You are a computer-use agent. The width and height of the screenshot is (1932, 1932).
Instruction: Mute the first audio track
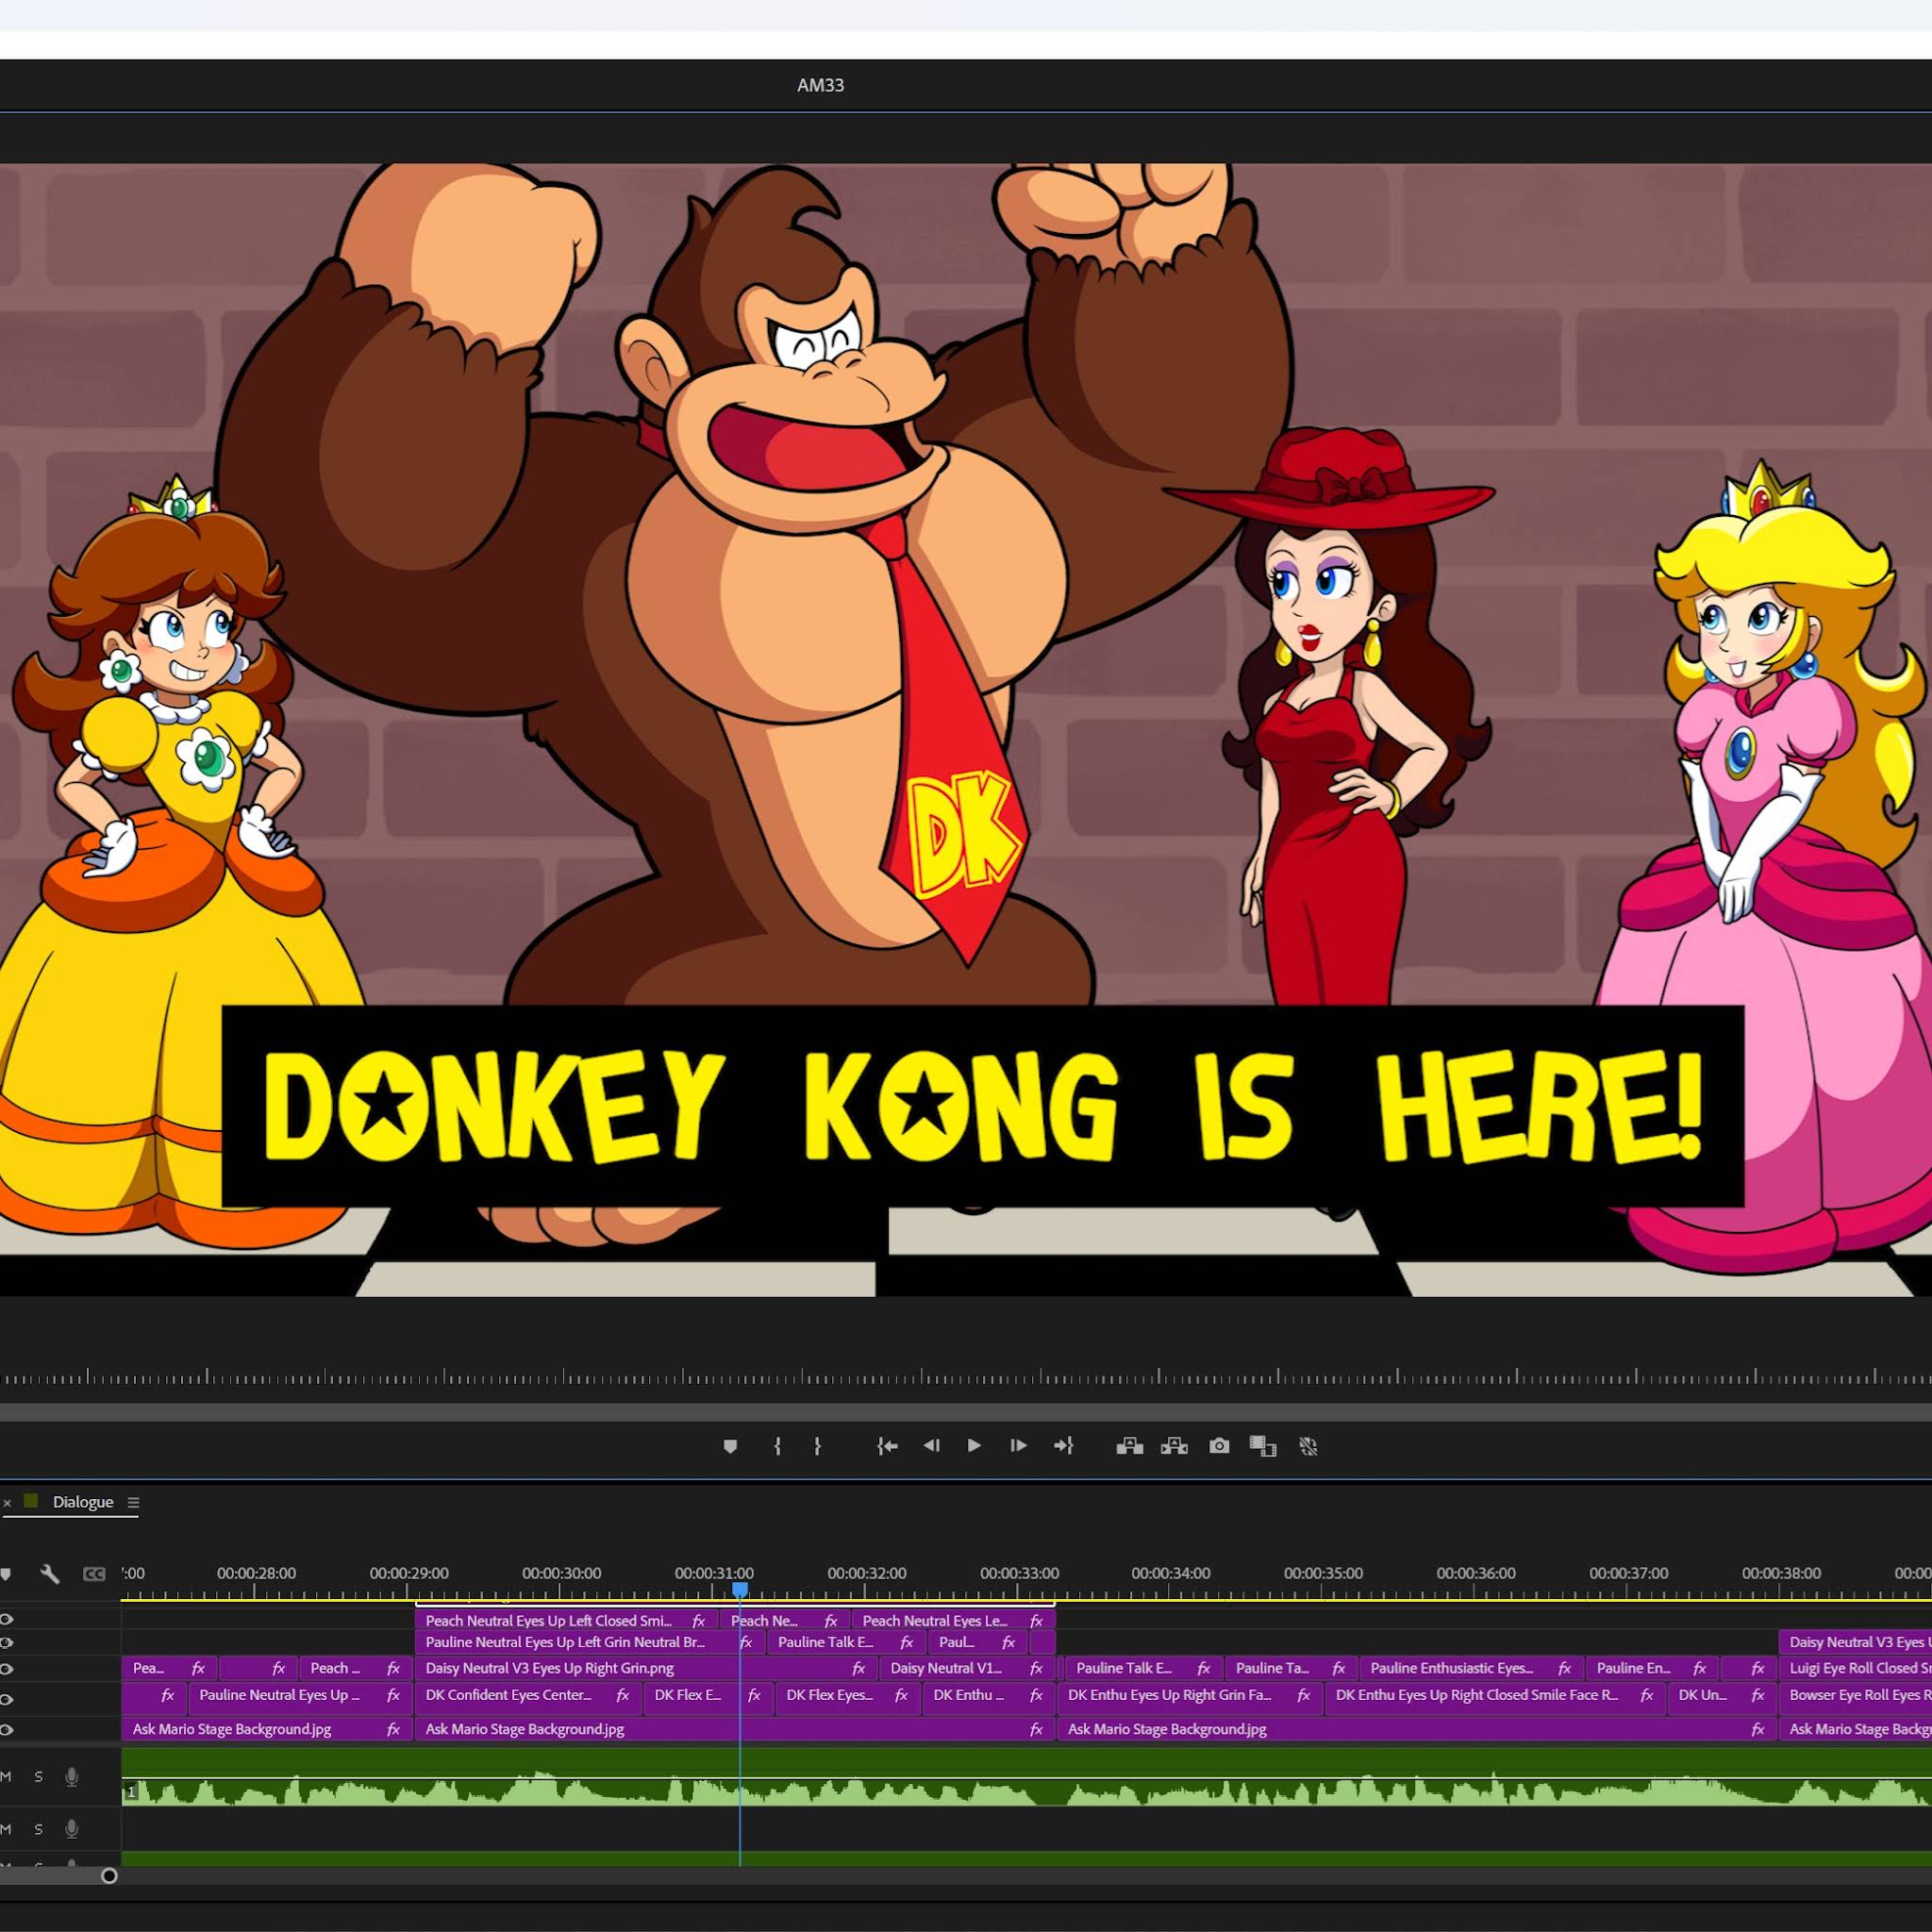pos(7,1777)
